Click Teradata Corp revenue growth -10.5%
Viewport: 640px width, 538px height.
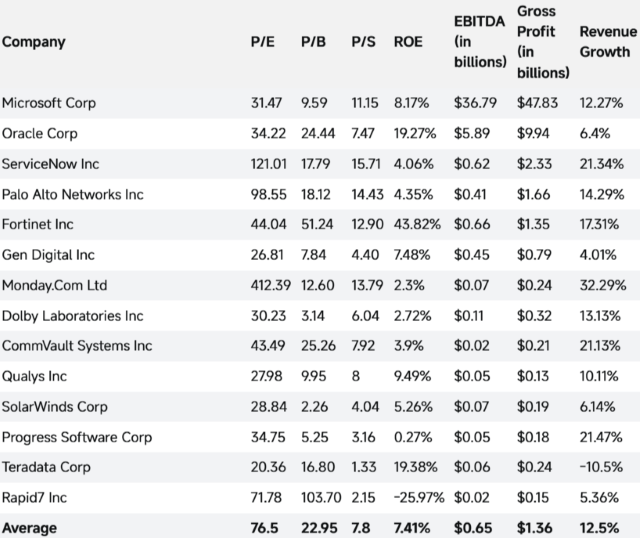coord(601,467)
